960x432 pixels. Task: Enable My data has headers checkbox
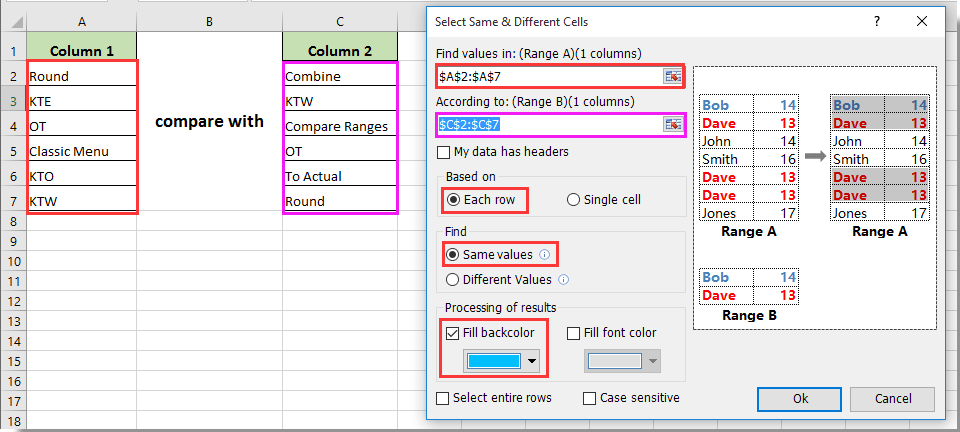[444, 152]
